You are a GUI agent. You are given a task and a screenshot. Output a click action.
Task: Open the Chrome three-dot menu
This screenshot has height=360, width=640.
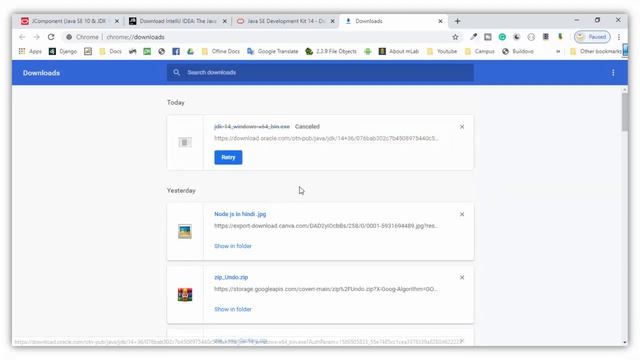click(619, 37)
